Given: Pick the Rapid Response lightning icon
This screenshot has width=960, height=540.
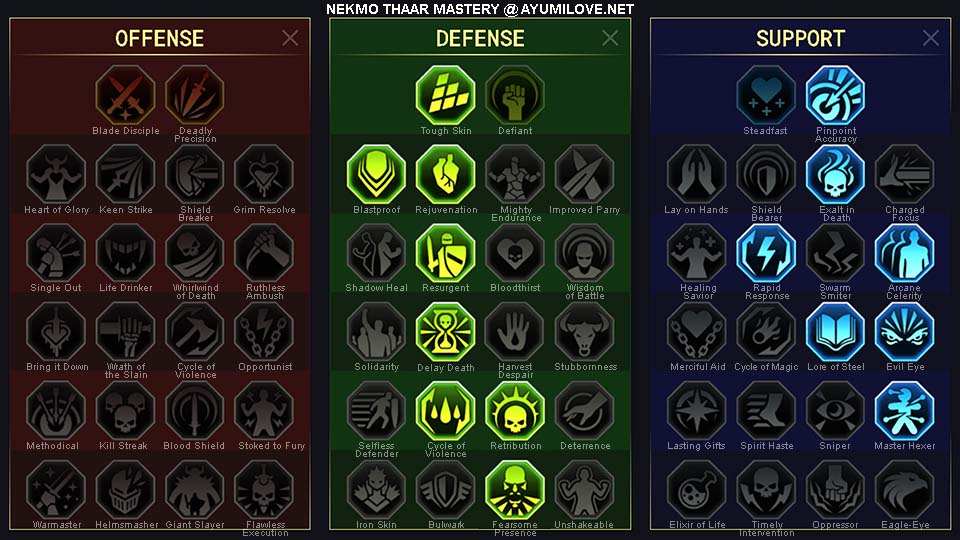Looking at the screenshot, I should pyautogui.click(x=766, y=253).
